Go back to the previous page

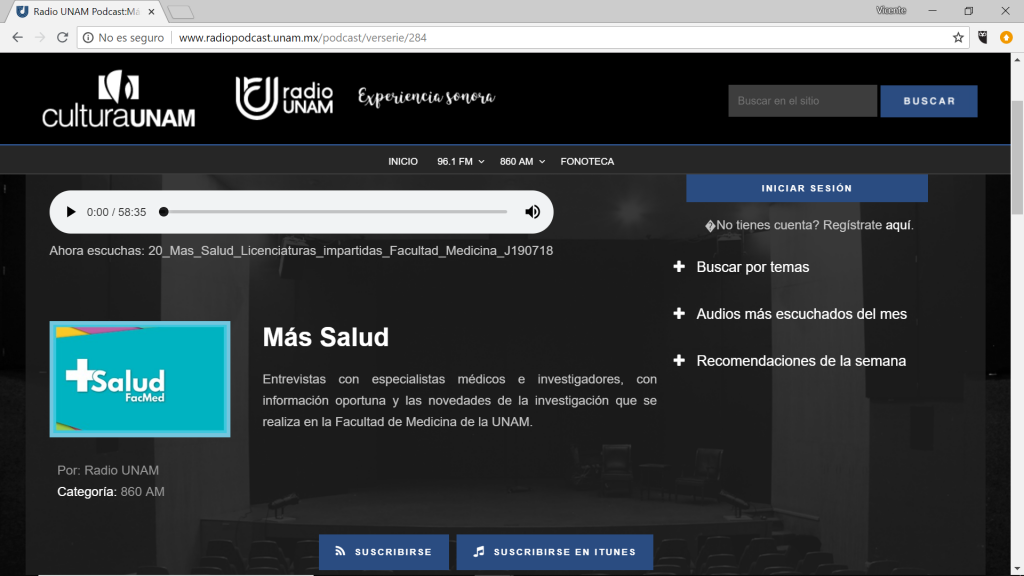(18, 37)
